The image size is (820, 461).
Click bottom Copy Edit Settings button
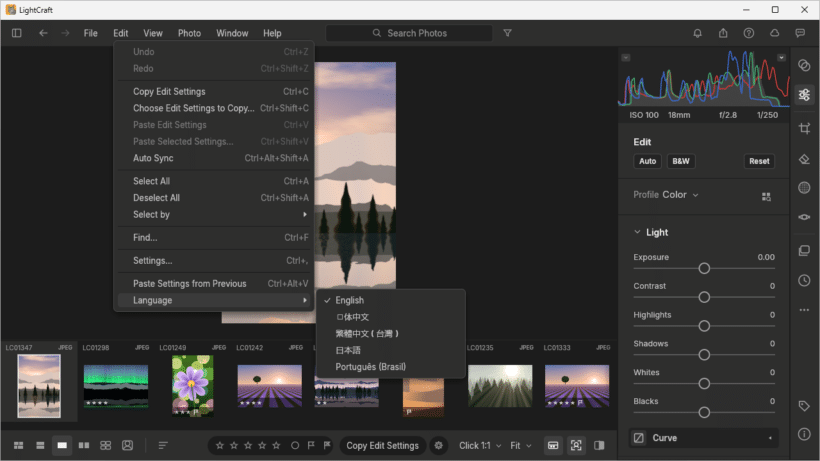383,445
